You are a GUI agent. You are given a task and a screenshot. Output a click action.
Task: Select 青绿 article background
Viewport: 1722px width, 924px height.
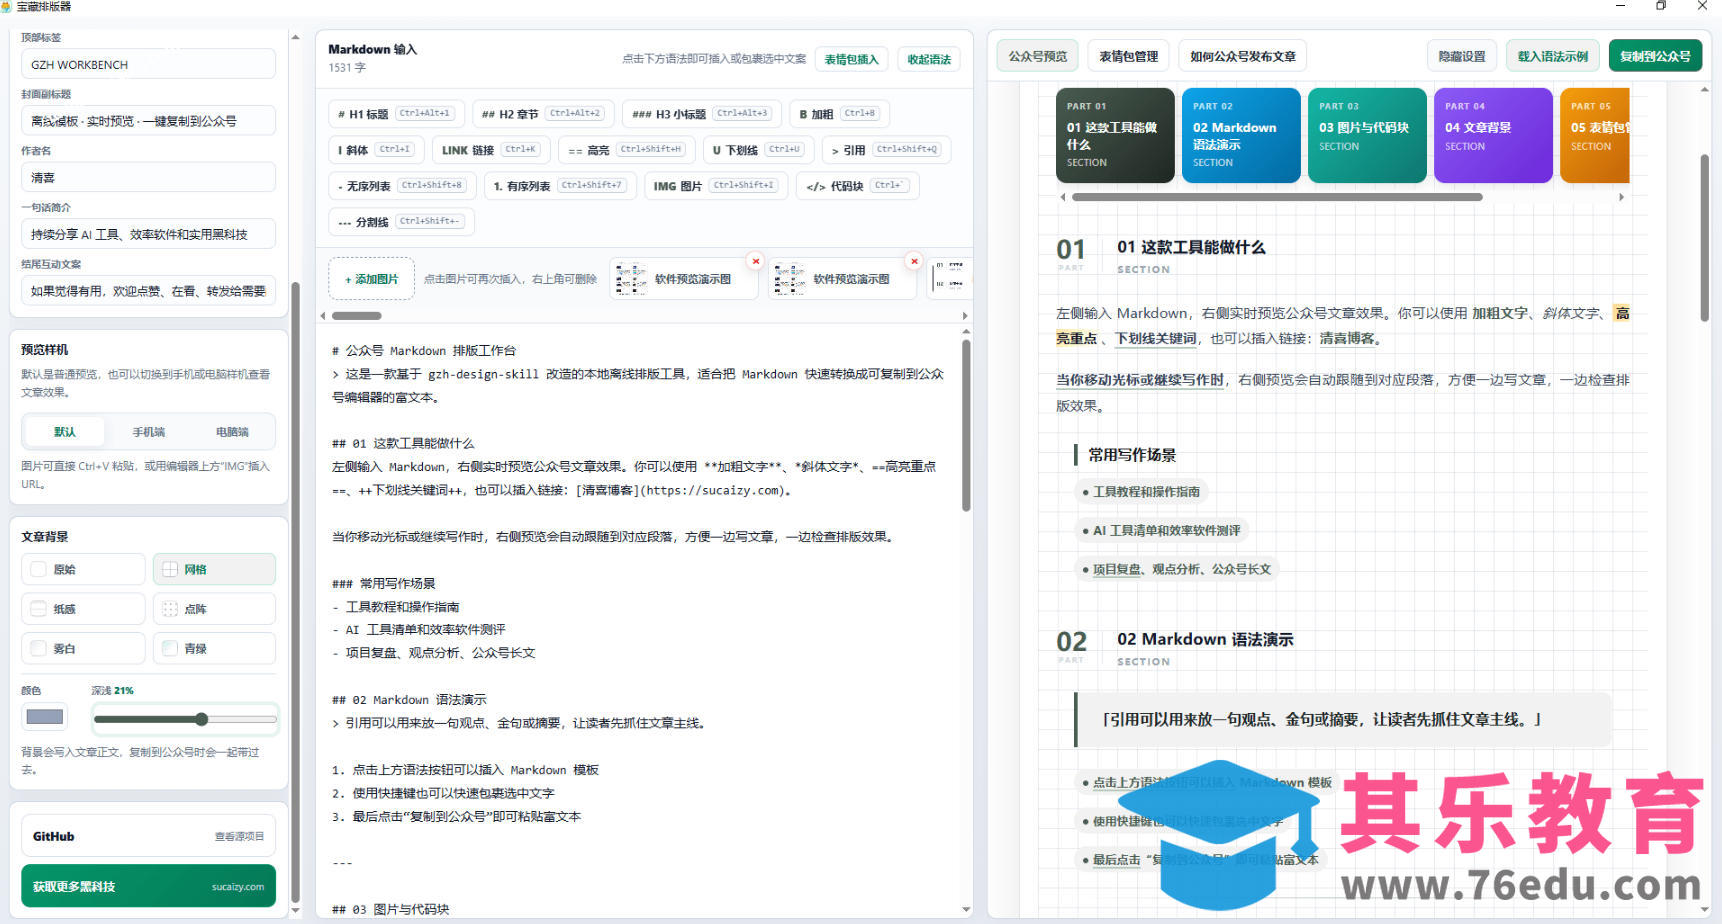click(x=214, y=648)
